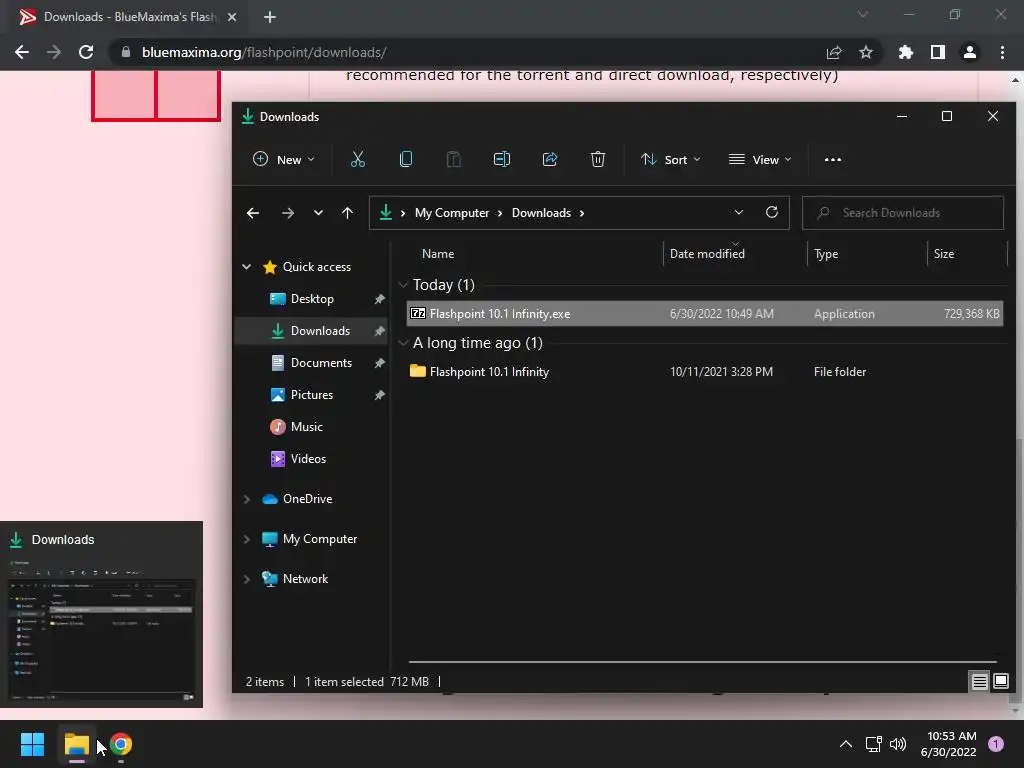Switch to large thumbnails view icon in status bar
This screenshot has width=1024, height=768.
click(x=1000, y=682)
